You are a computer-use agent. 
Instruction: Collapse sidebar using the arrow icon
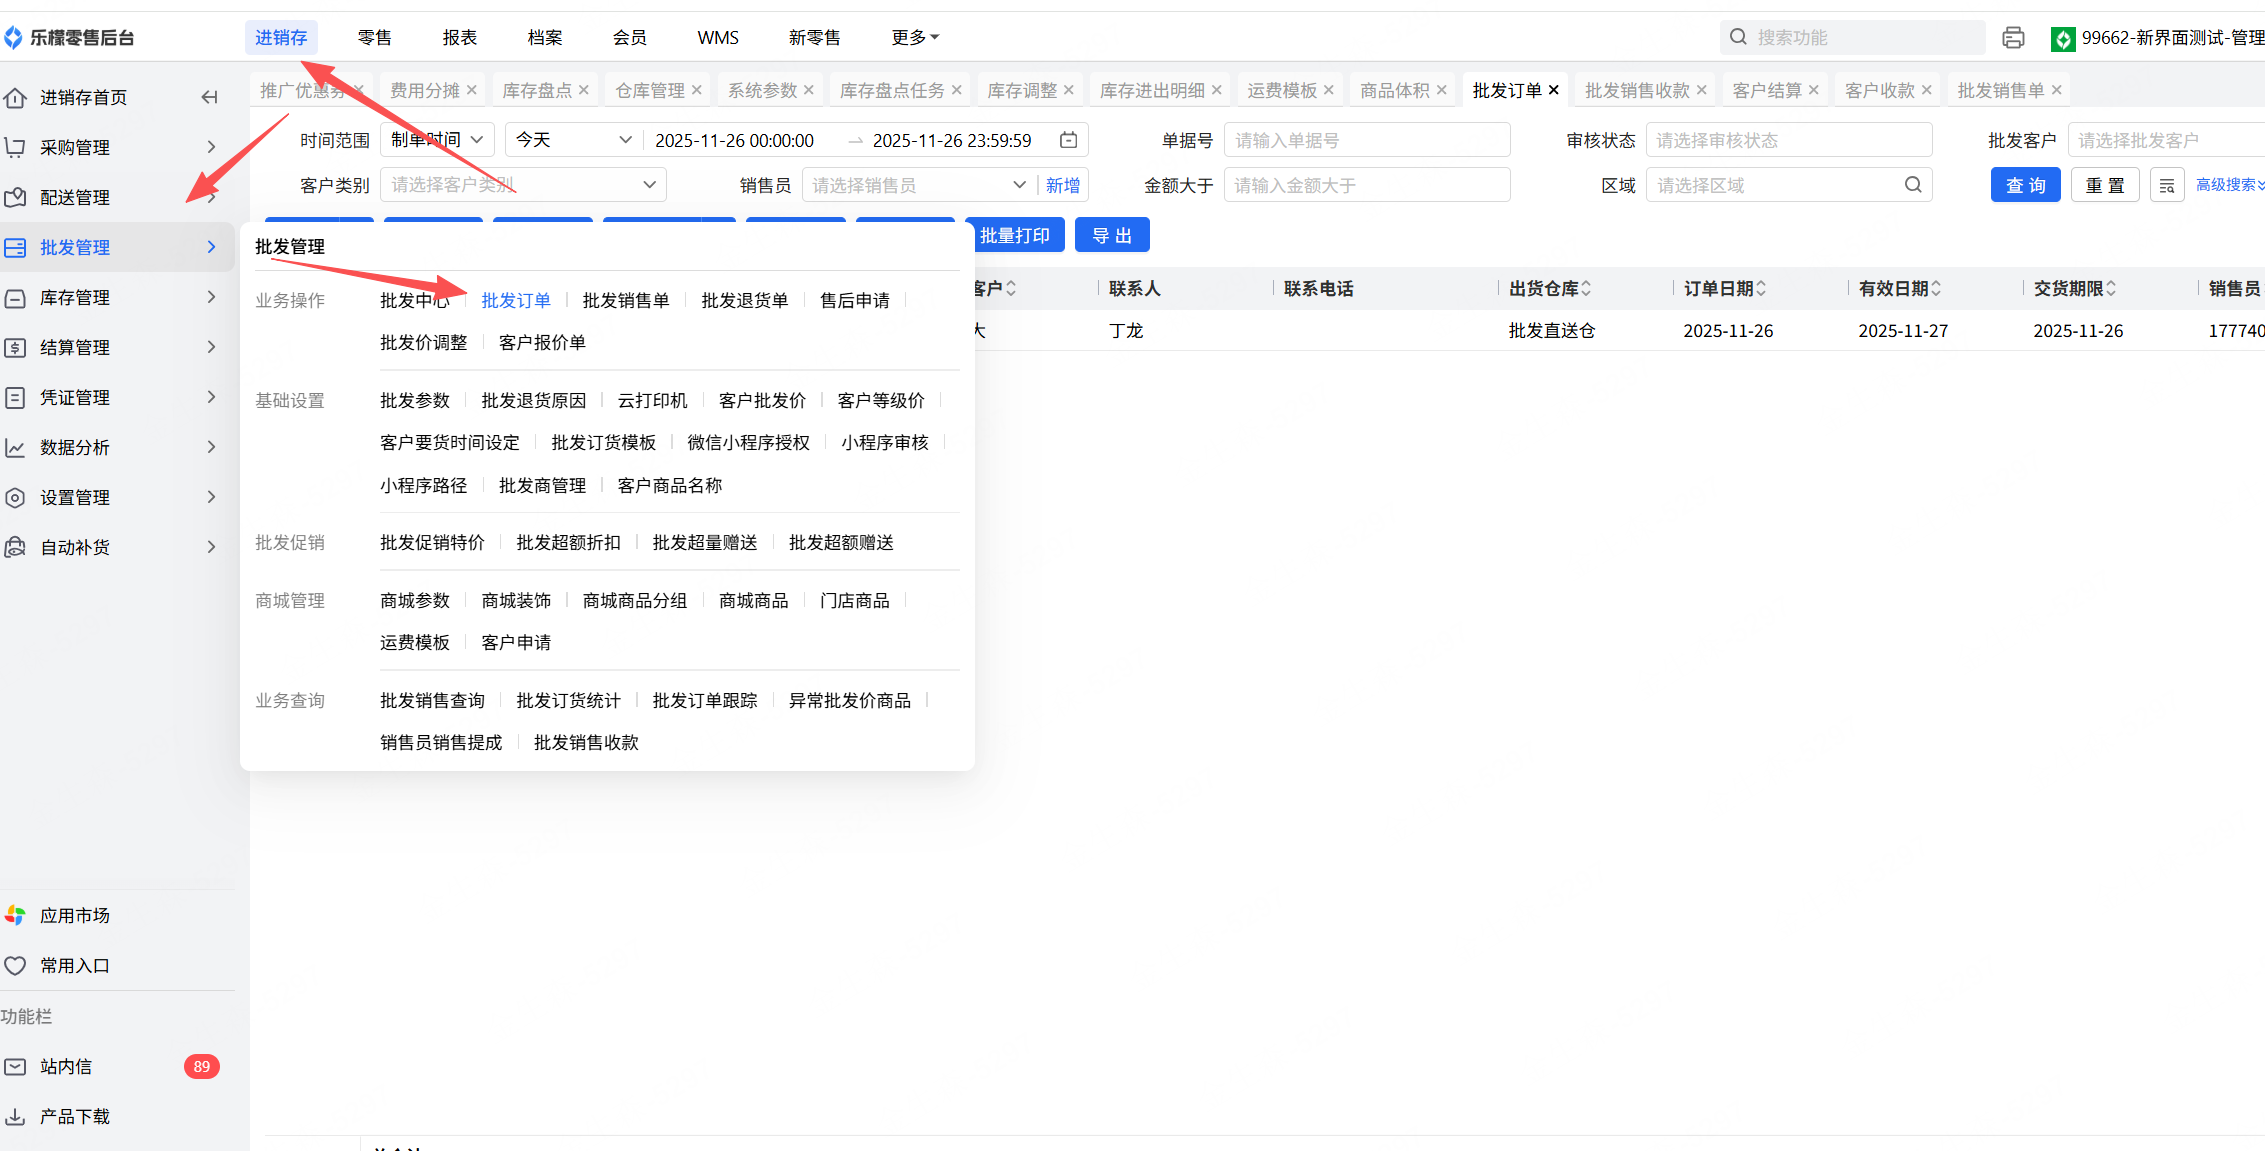[x=209, y=97]
